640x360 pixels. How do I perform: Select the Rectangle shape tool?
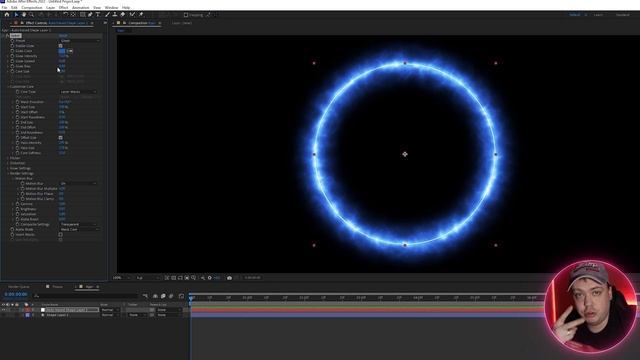coord(82,15)
